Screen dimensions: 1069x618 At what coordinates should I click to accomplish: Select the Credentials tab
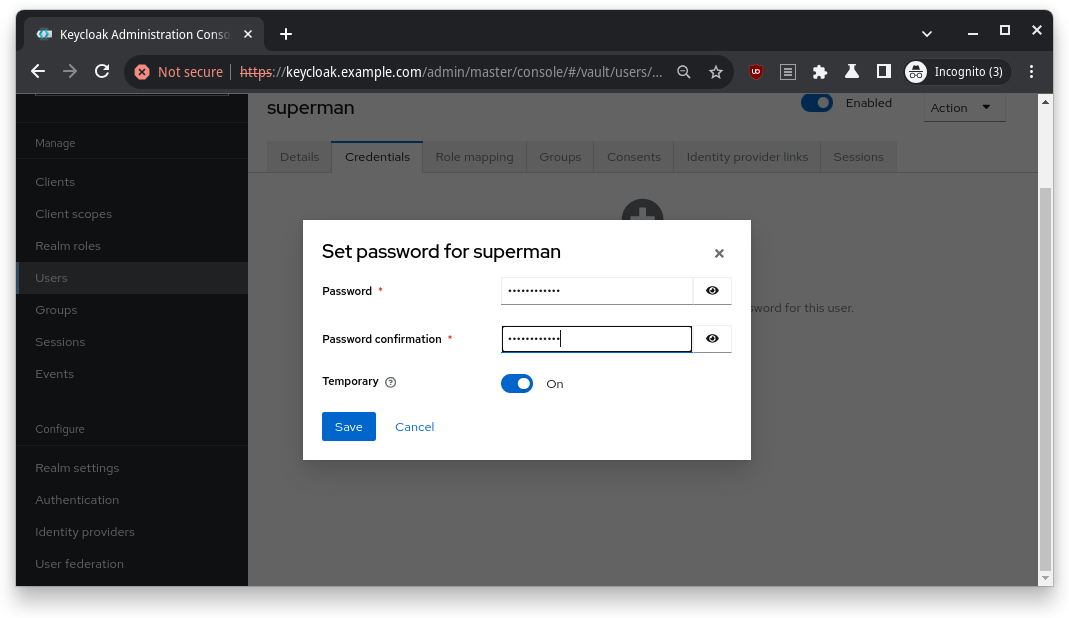pyautogui.click(x=377, y=157)
